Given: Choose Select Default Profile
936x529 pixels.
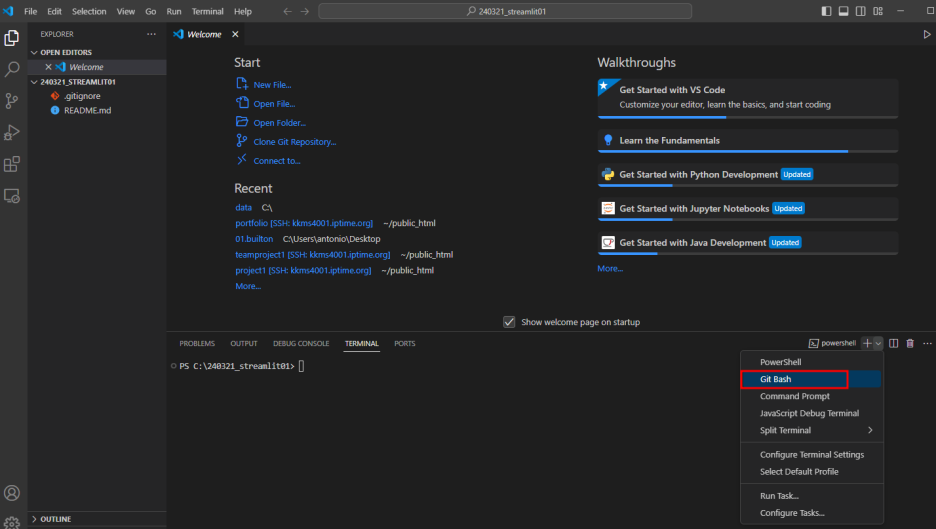Looking at the screenshot, I should 812,472.
